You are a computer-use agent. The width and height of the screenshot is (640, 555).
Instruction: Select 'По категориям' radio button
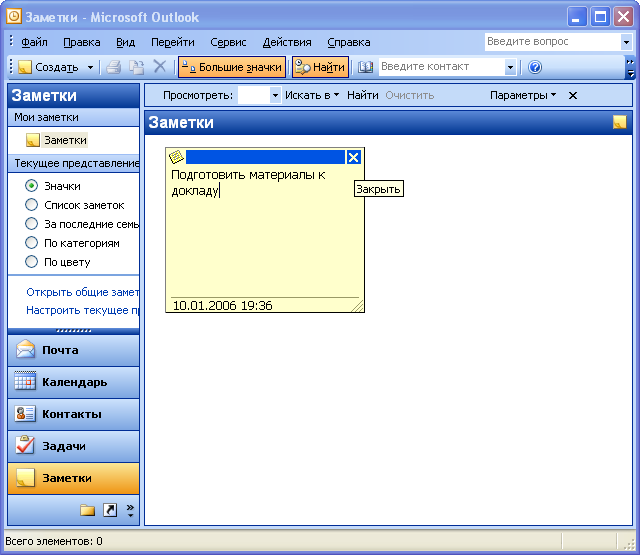31,243
